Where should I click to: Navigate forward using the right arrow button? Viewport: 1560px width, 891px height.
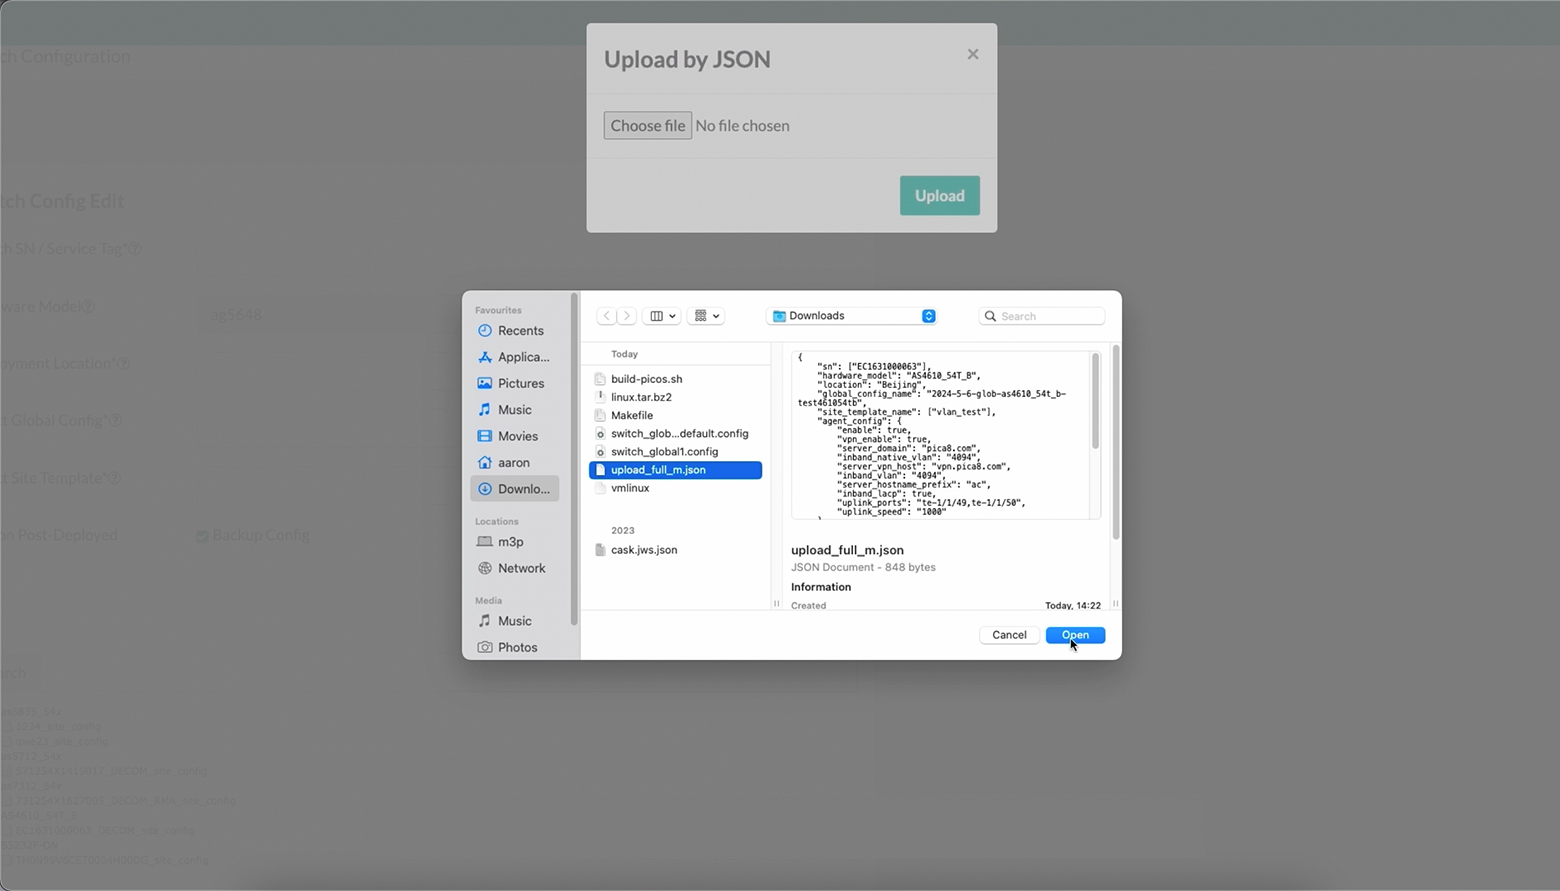(627, 315)
